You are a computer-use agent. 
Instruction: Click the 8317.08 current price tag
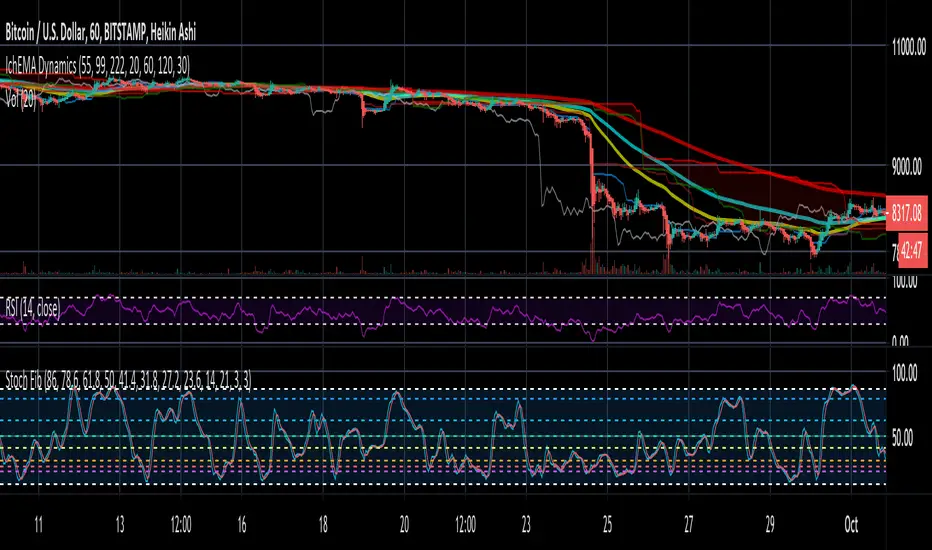906,212
